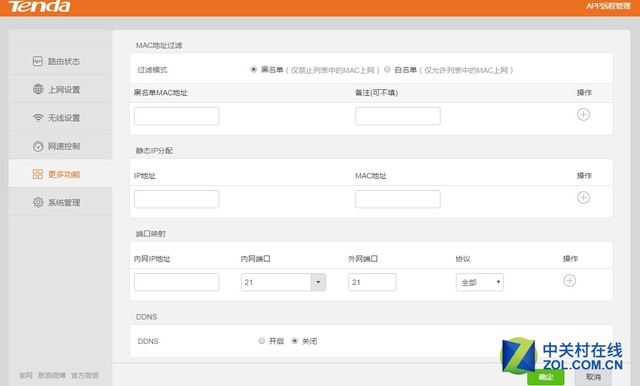Focus the static MAC地址 input field

coord(398,199)
